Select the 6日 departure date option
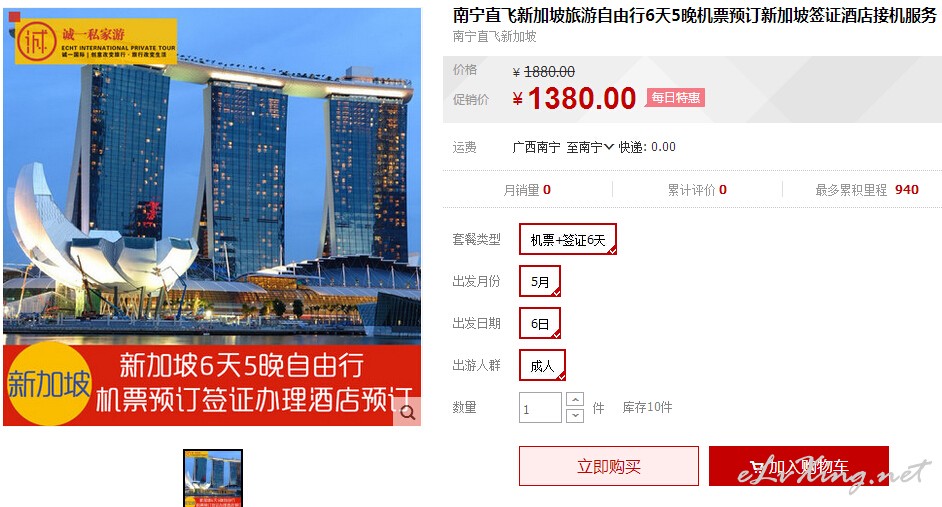 [539, 324]
